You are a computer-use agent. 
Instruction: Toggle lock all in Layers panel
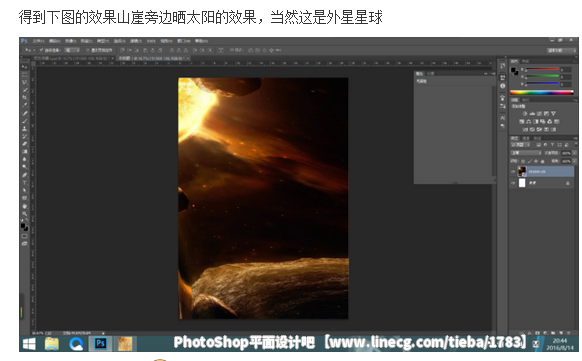[x=543, y=161]
